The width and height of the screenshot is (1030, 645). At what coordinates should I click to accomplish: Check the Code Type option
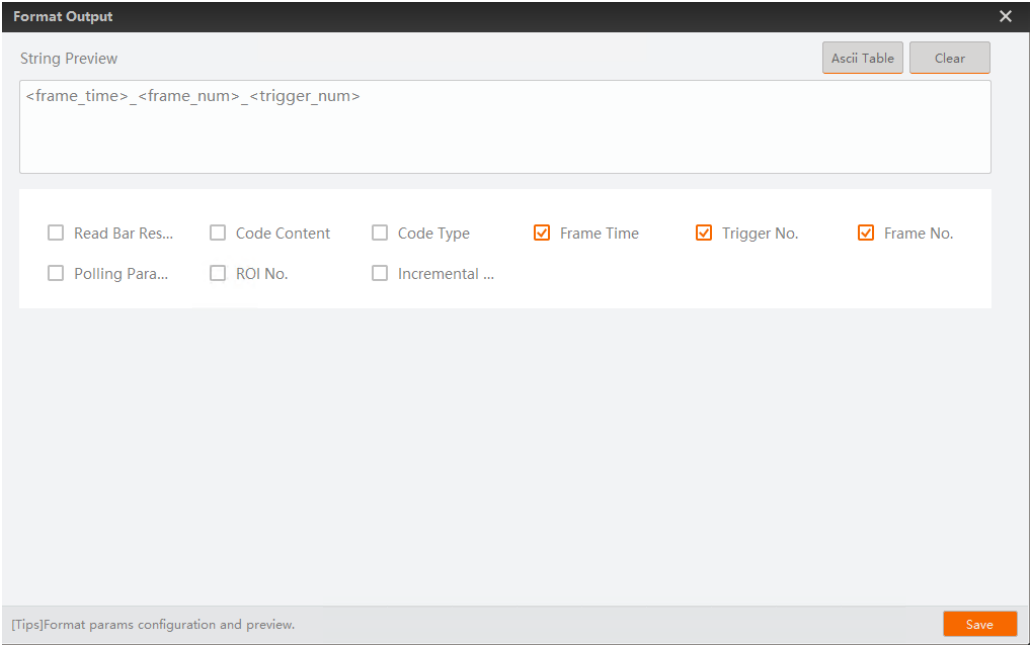click(380, 233)
